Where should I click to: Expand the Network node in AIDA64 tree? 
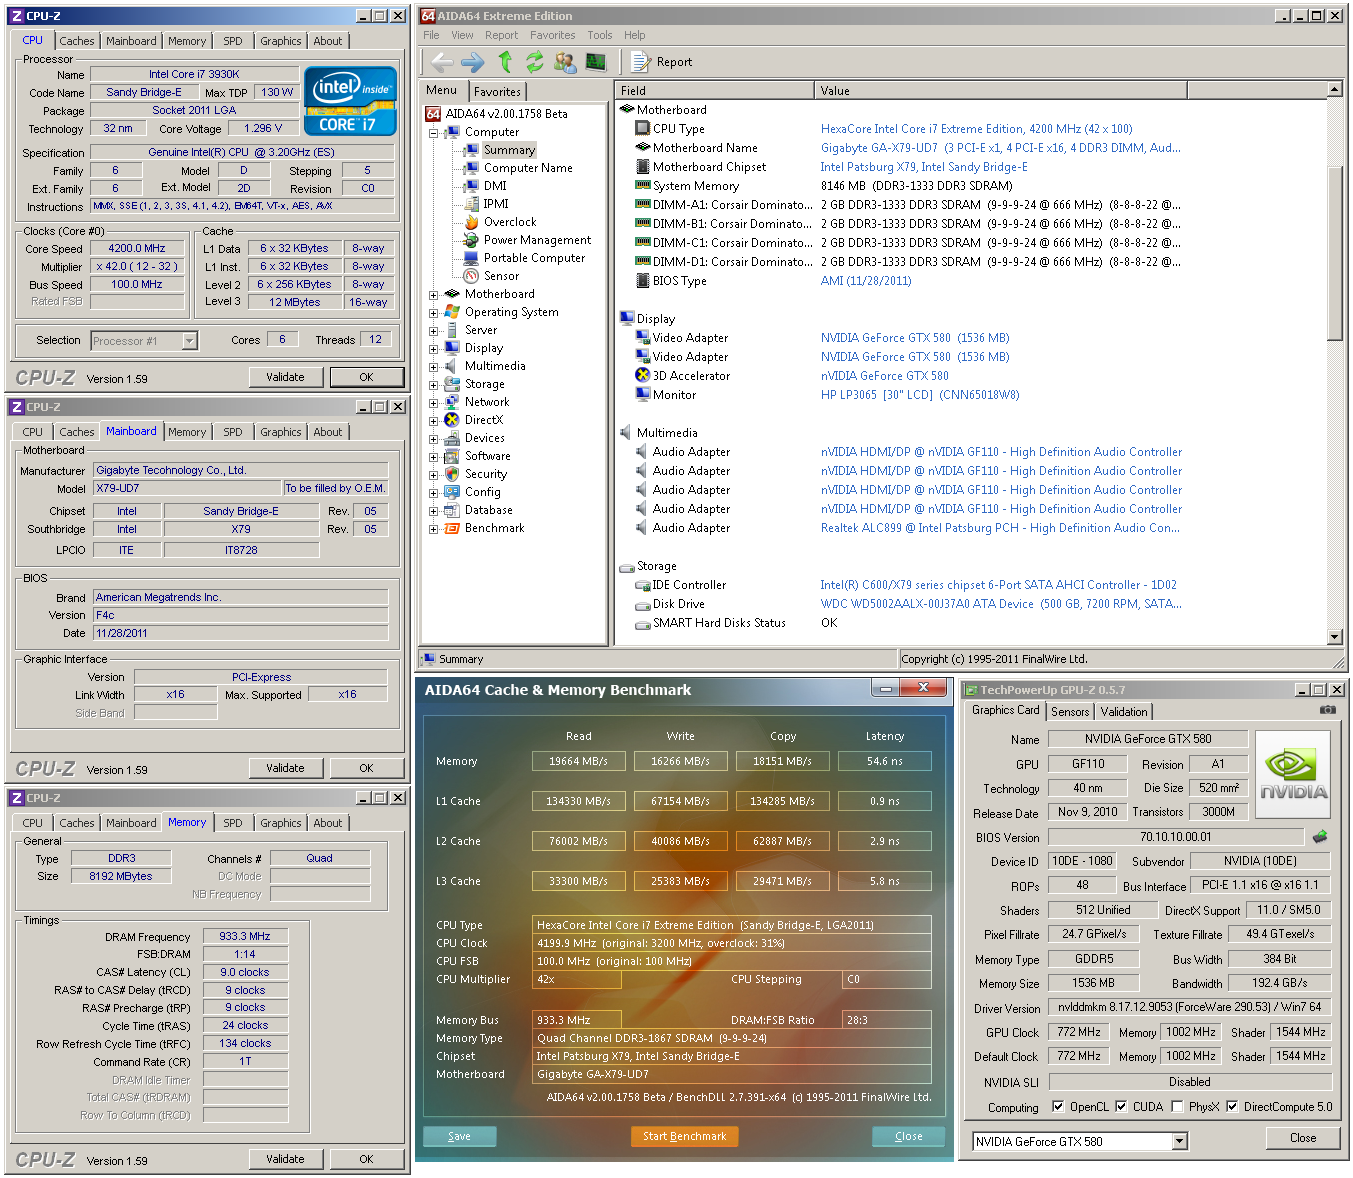(434, 402)
